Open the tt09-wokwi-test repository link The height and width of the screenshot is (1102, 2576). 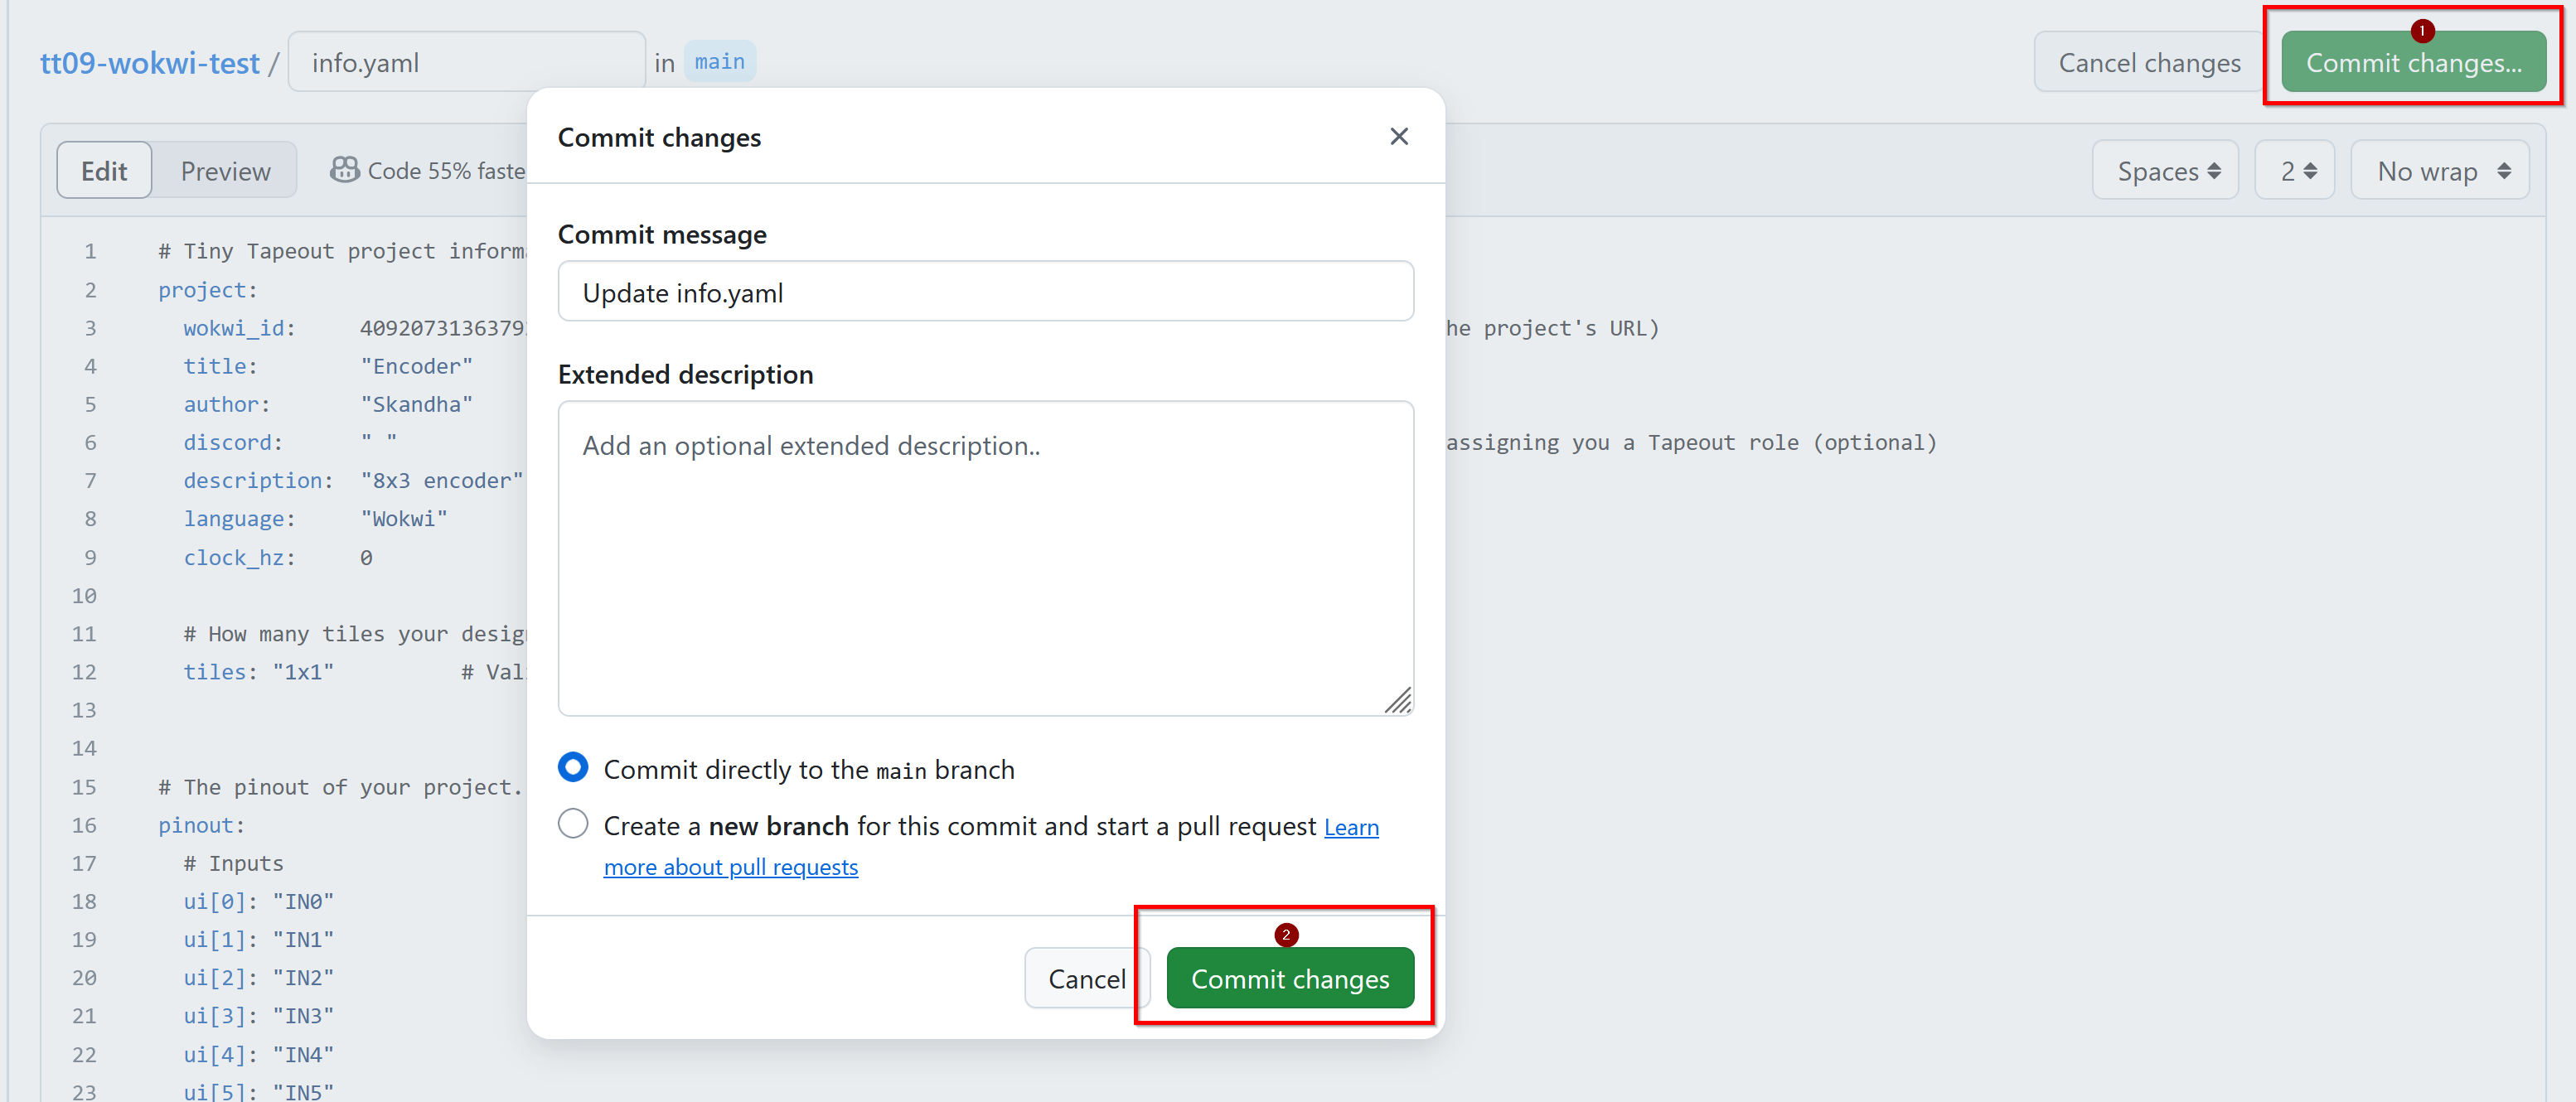[150, 63]
